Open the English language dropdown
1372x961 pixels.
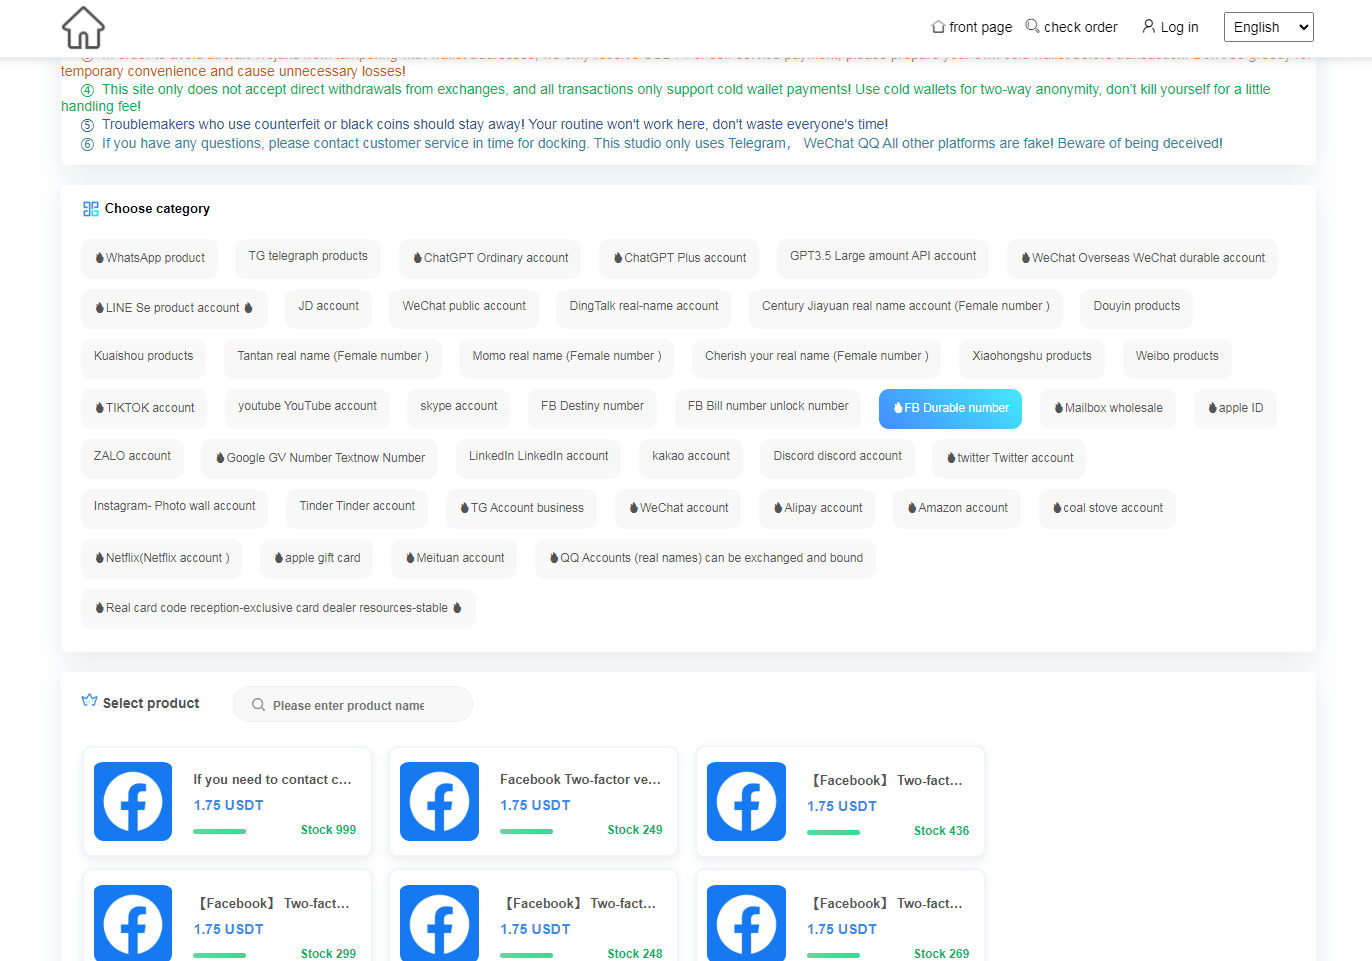(x=1267, y=27)
